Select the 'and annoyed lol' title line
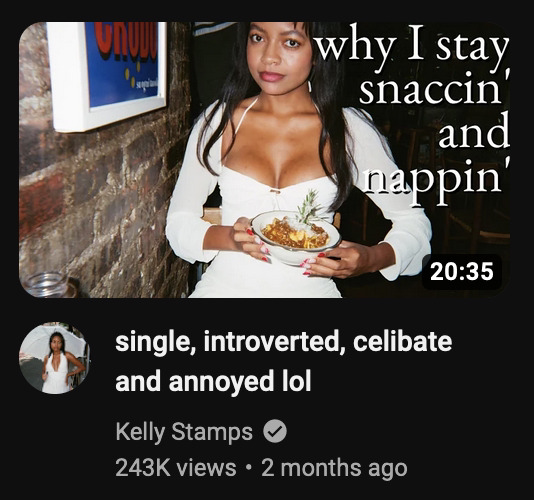The image size is (534, 500). (213, 382)
